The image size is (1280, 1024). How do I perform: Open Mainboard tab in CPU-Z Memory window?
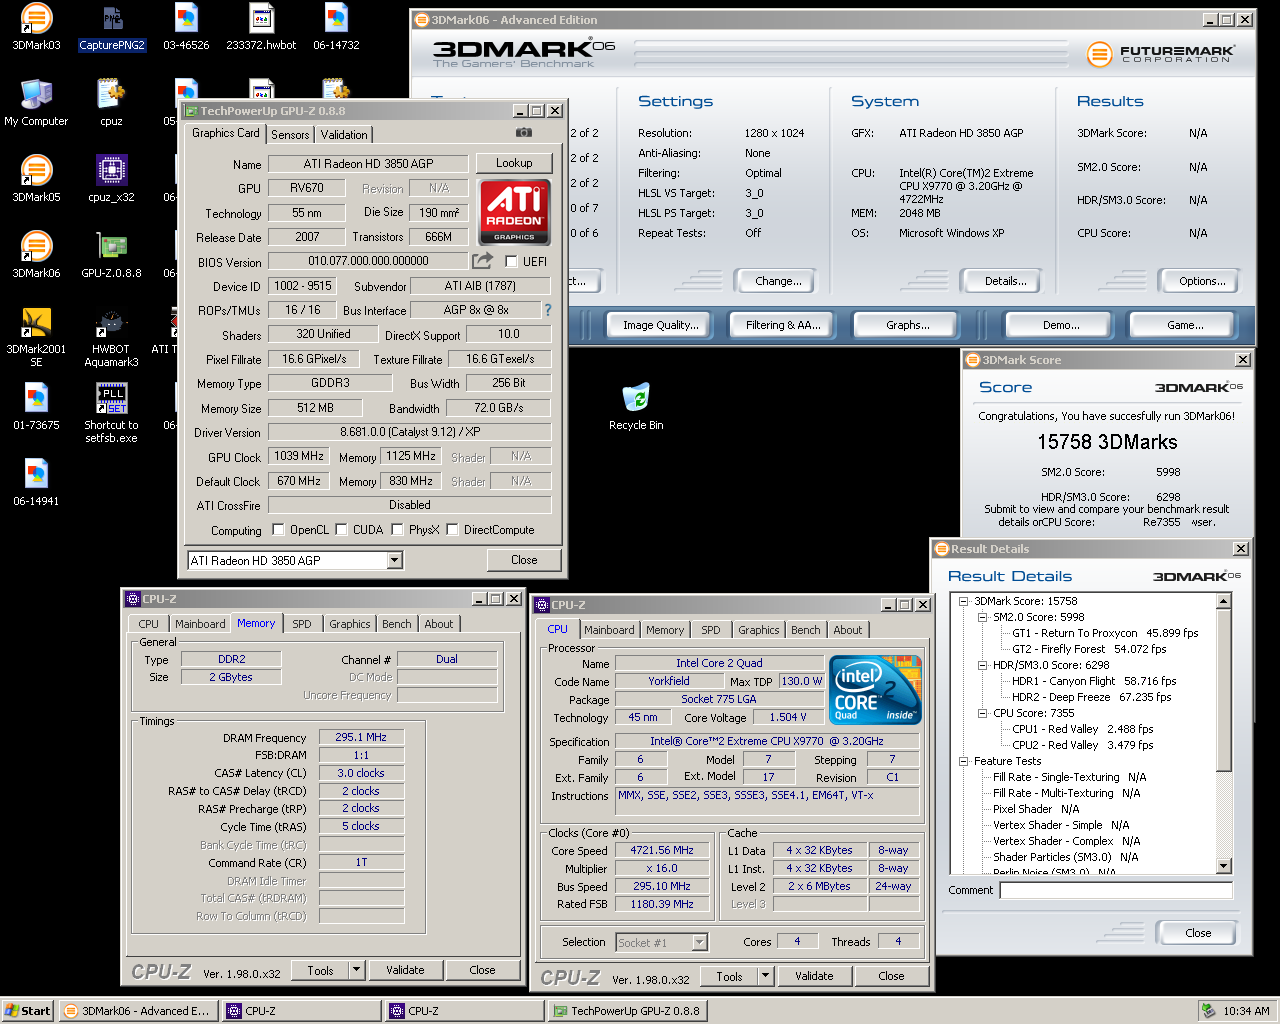point(200,624)
